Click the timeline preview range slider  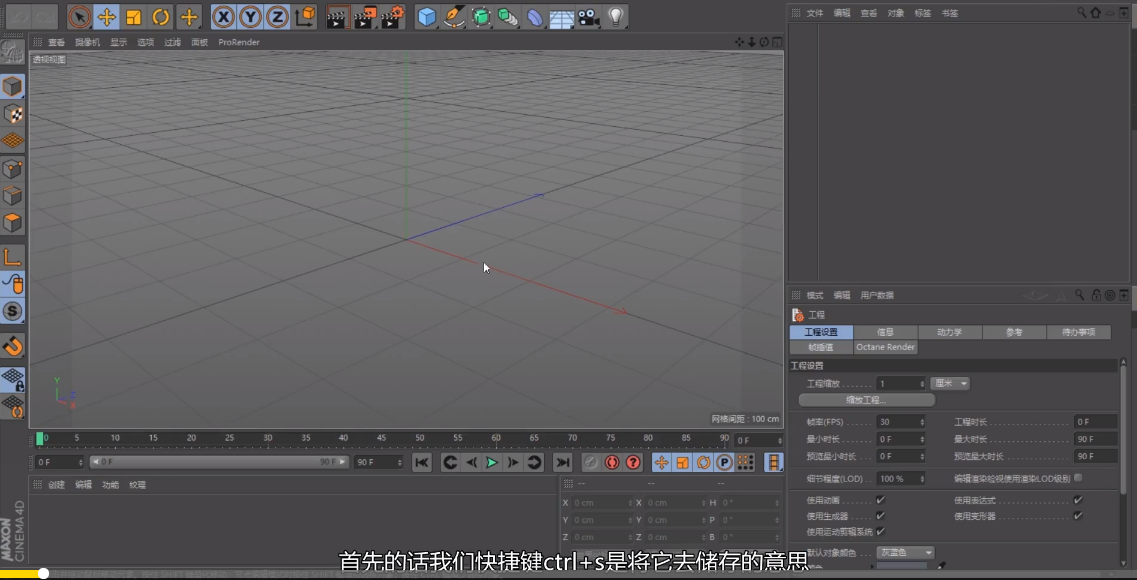(x=219, y=462)
